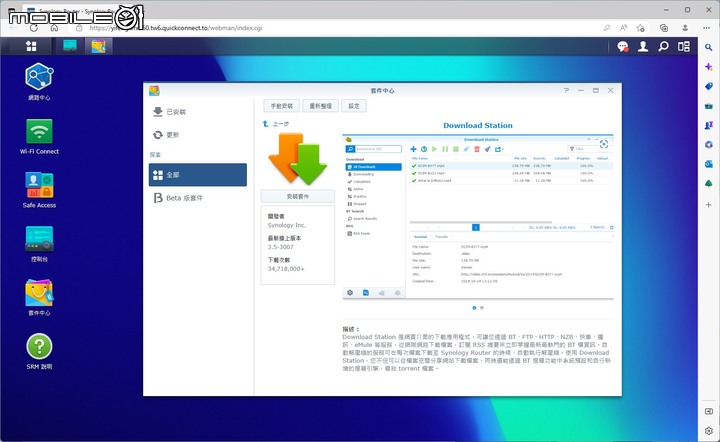This screenshot has height=442, width=720.
Task: Open the Network Center desktop icon
Action: 39,82
